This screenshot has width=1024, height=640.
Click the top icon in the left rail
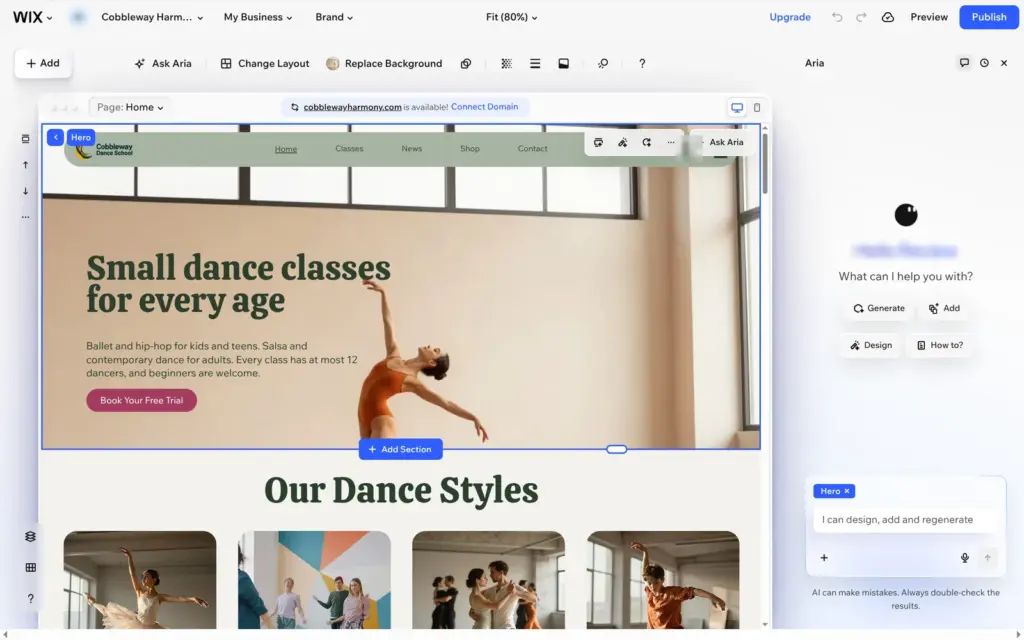pos(25,138)
